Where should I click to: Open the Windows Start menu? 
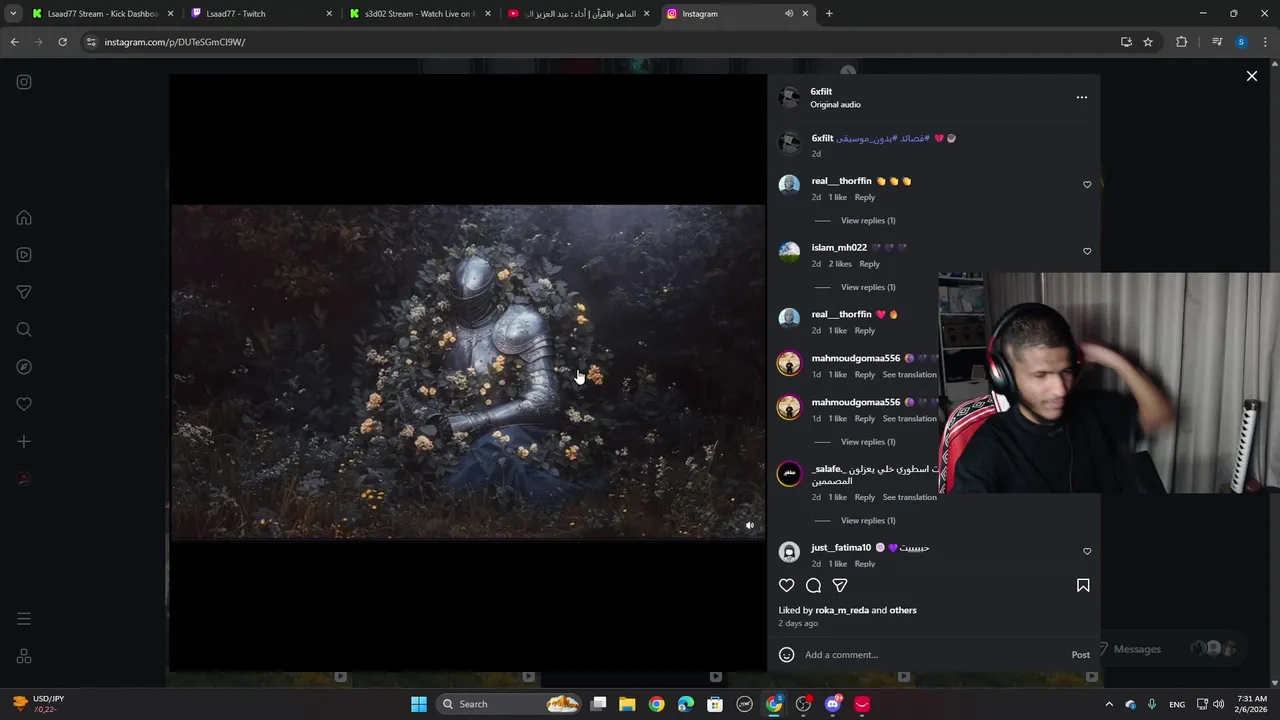click(x=419, y=704)
